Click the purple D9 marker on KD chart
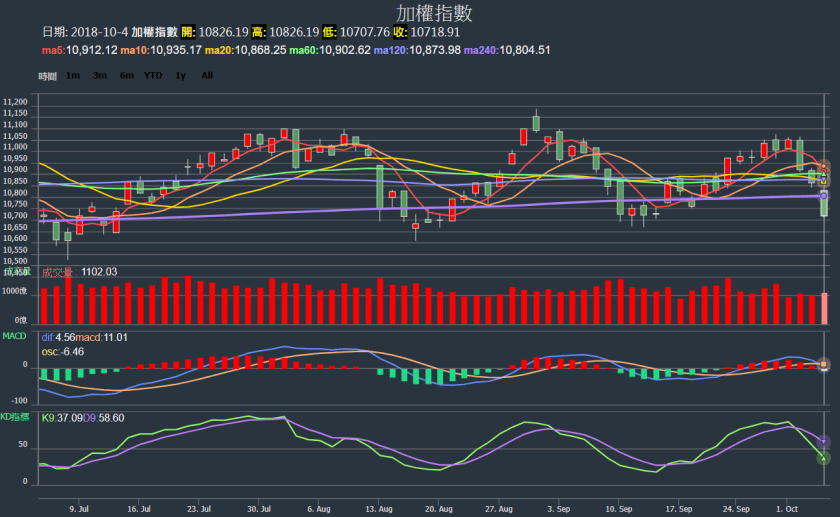Screen dimensions: 840x517 click(x=824, y=441)
